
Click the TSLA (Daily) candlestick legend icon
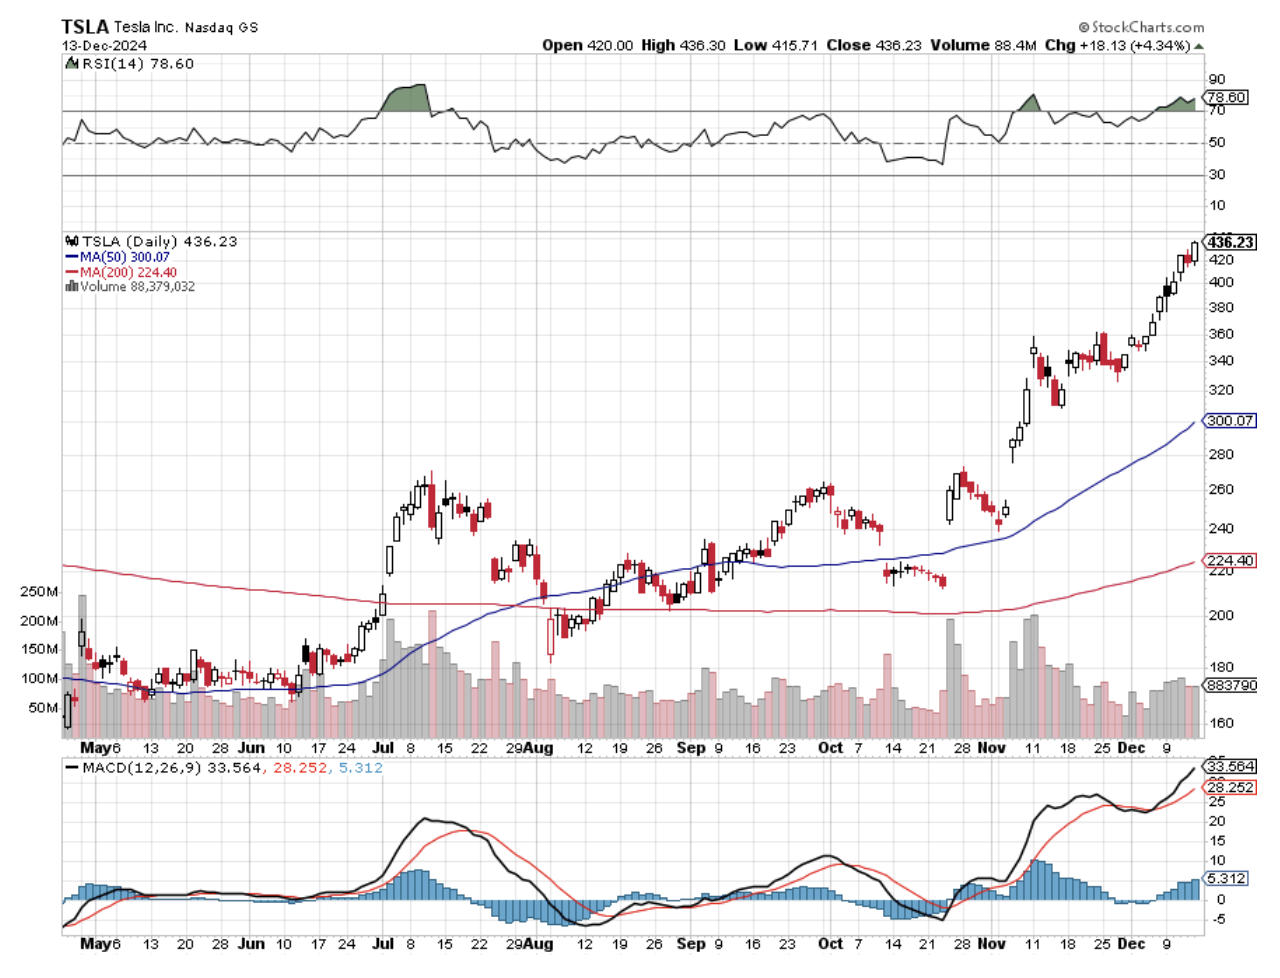pyautogui.click(x=71, y=242)
